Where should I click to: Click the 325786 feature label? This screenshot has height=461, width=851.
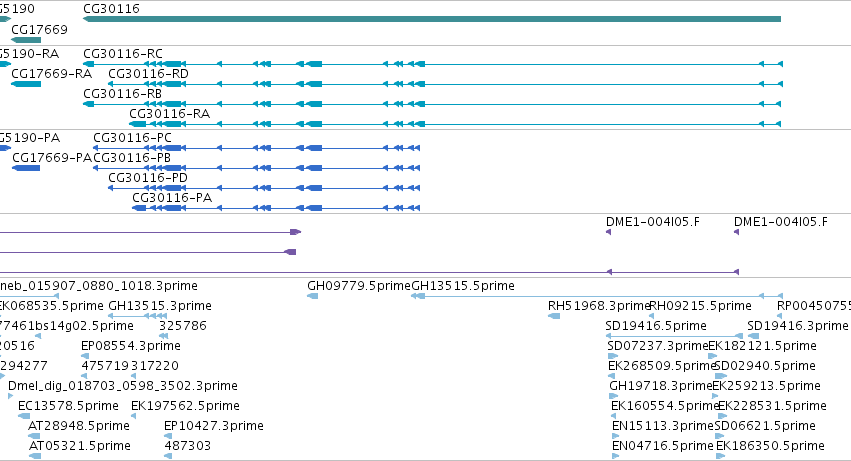tap(183, 326)
